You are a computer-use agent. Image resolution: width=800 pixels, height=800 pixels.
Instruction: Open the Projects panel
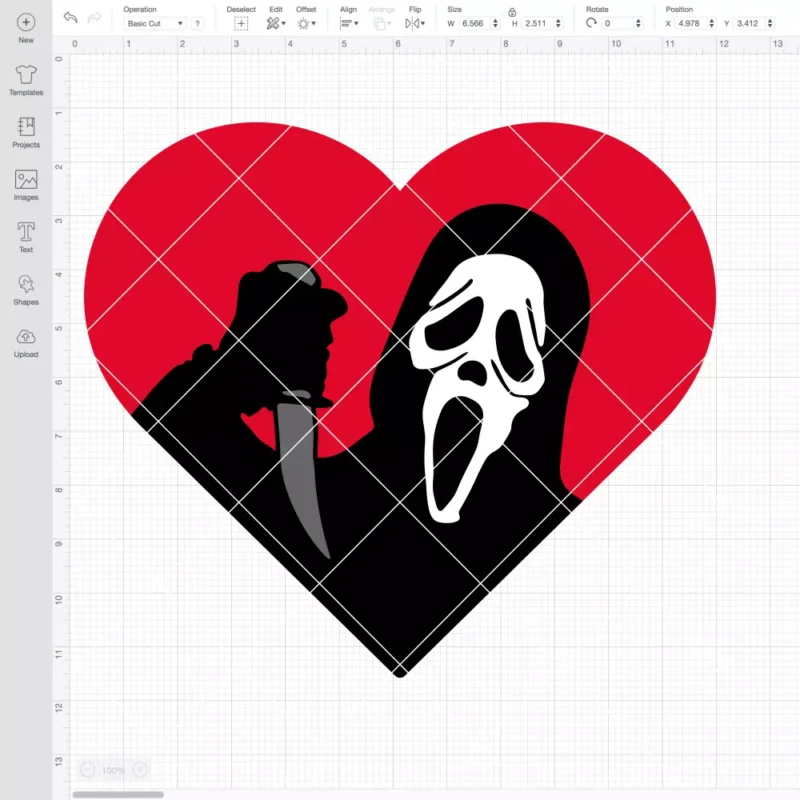pyautogui.click(x=26, y=133)
